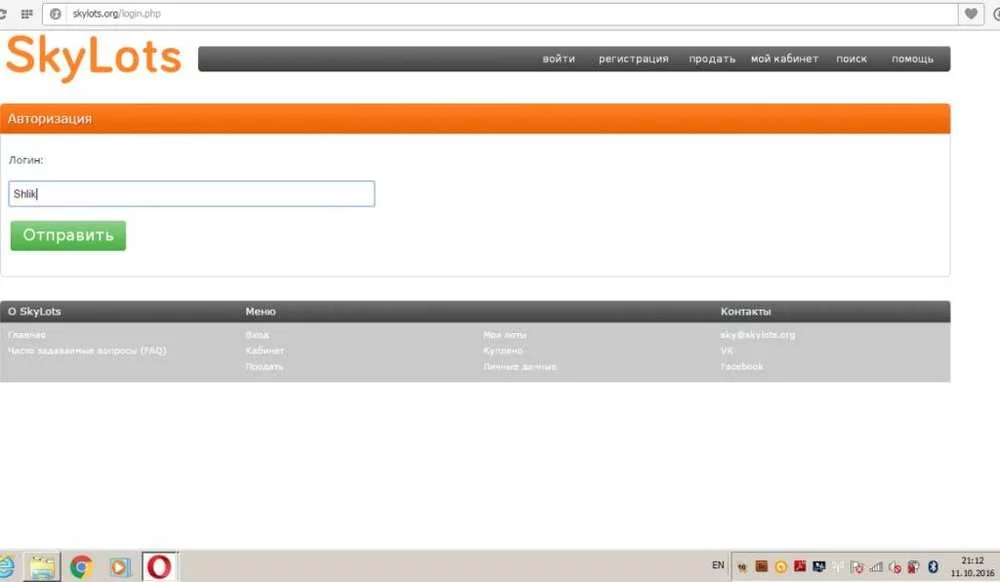This screenshot has height=582, width=1000.
Task: Focus the Логин input field
Action: [191, 194]
